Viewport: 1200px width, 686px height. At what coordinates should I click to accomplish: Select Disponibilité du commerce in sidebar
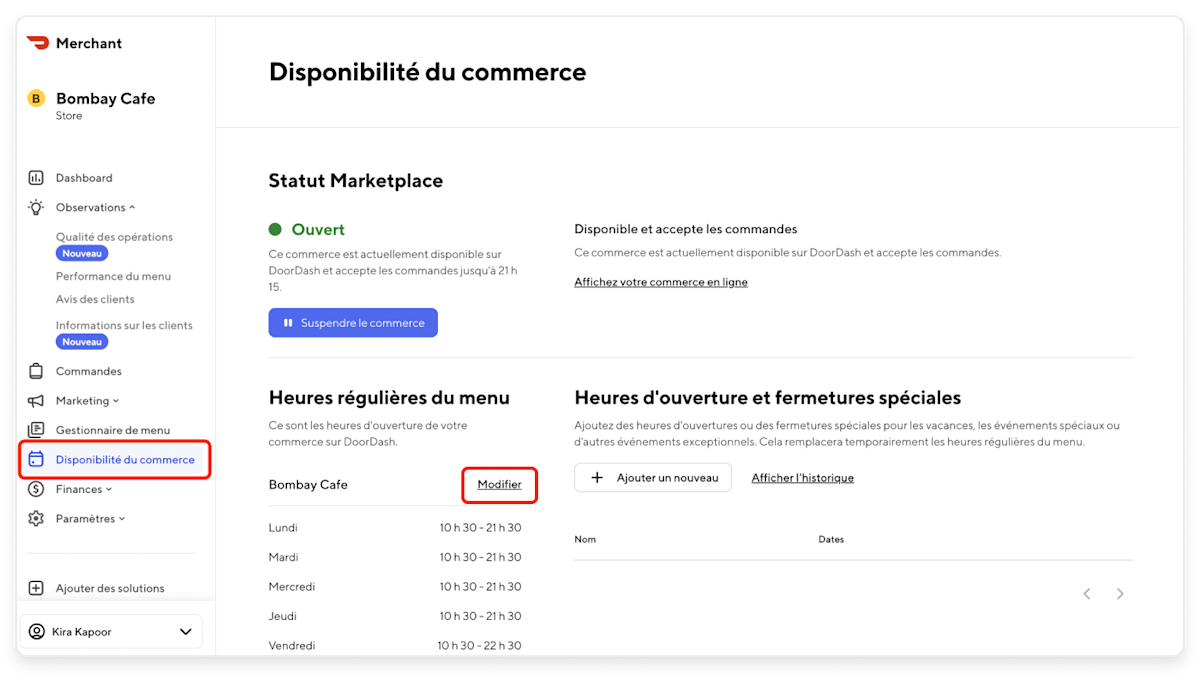point(114,460)
